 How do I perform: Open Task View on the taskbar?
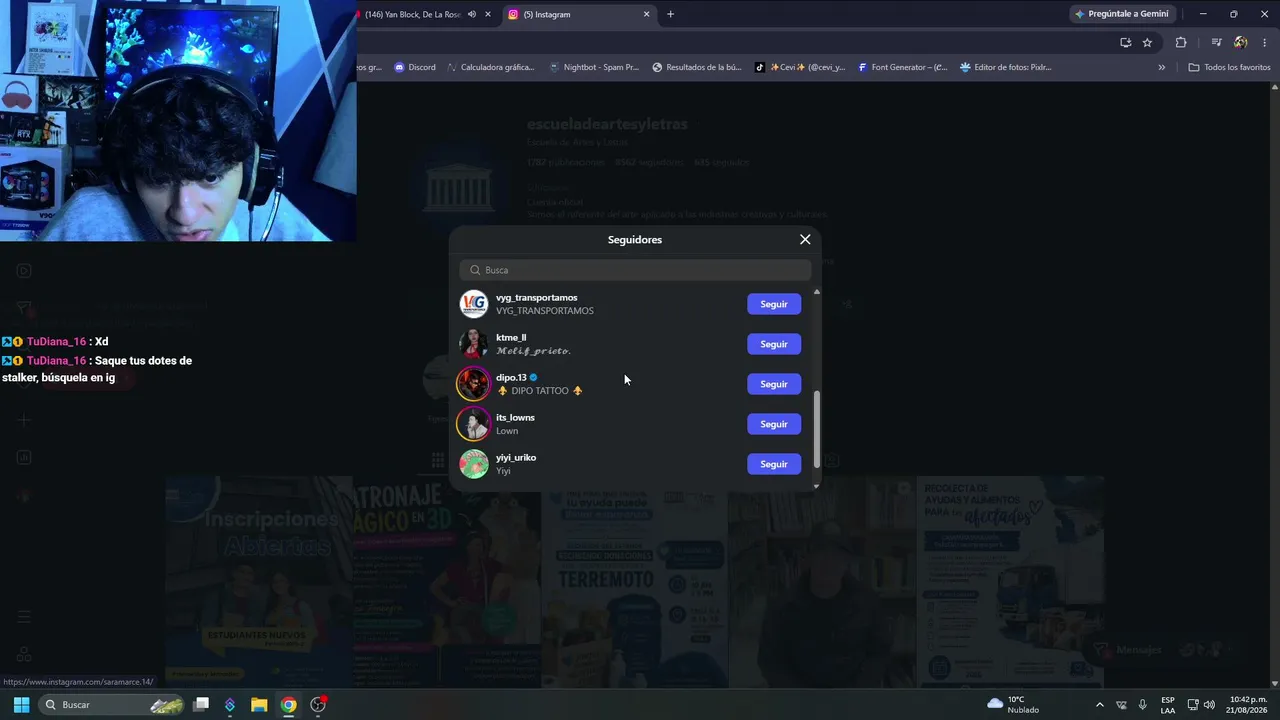(201, 705)
